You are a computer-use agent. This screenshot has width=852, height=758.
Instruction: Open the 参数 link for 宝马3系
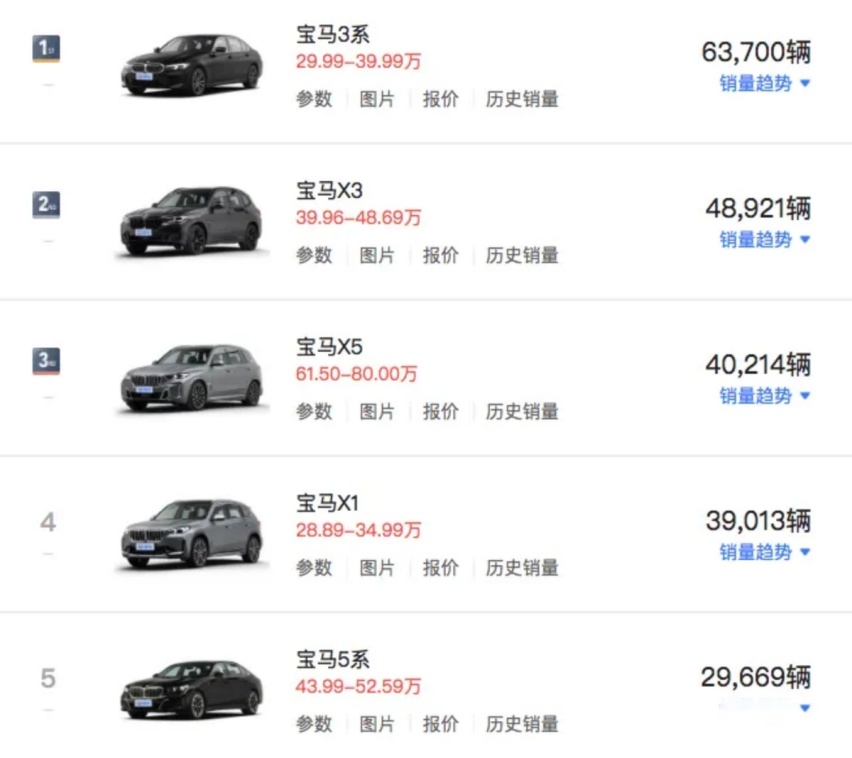tap(314, 99)
